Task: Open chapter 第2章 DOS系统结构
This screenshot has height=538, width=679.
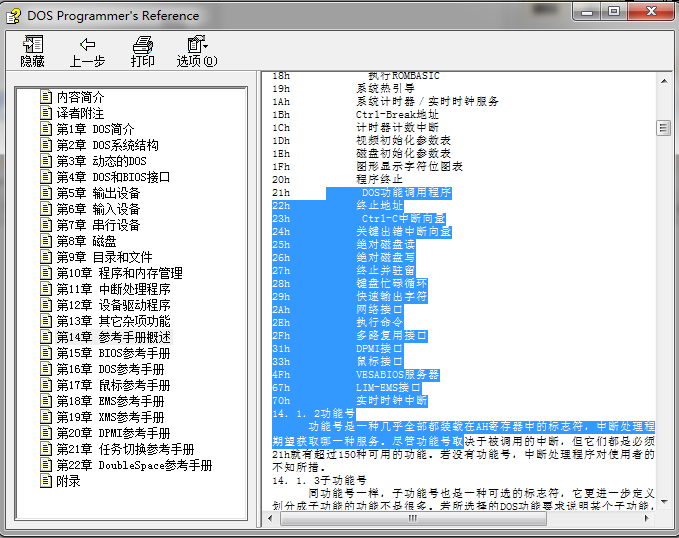Action: click(107, 145)
